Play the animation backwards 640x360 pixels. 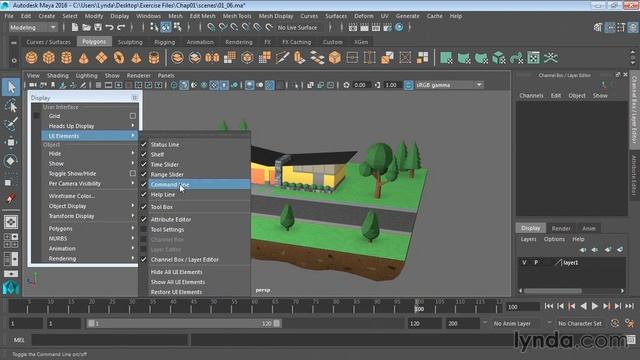click(584, 306)
